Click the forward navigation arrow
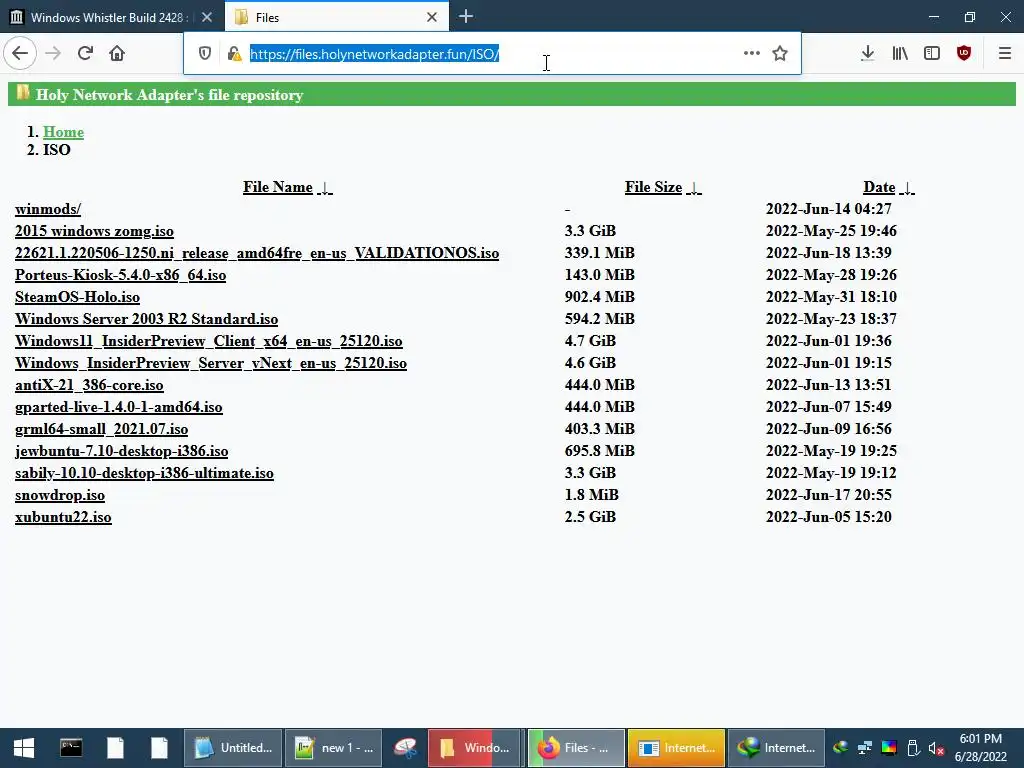1024x768 pixels. tap(53, 53)
